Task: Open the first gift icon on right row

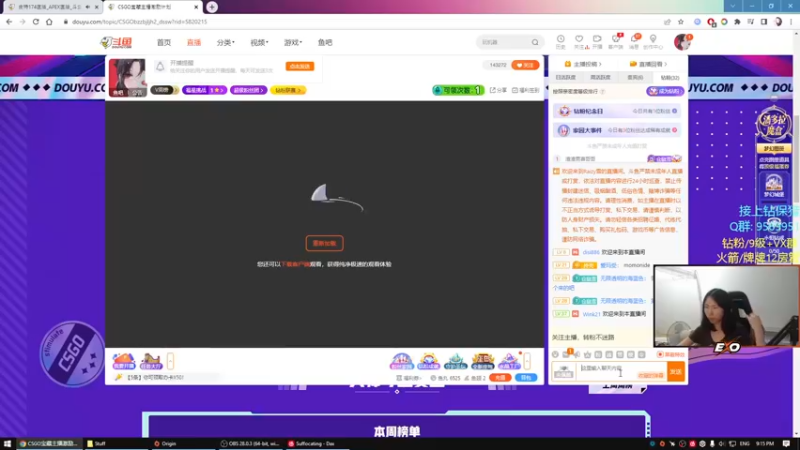Action: [401, 361]
